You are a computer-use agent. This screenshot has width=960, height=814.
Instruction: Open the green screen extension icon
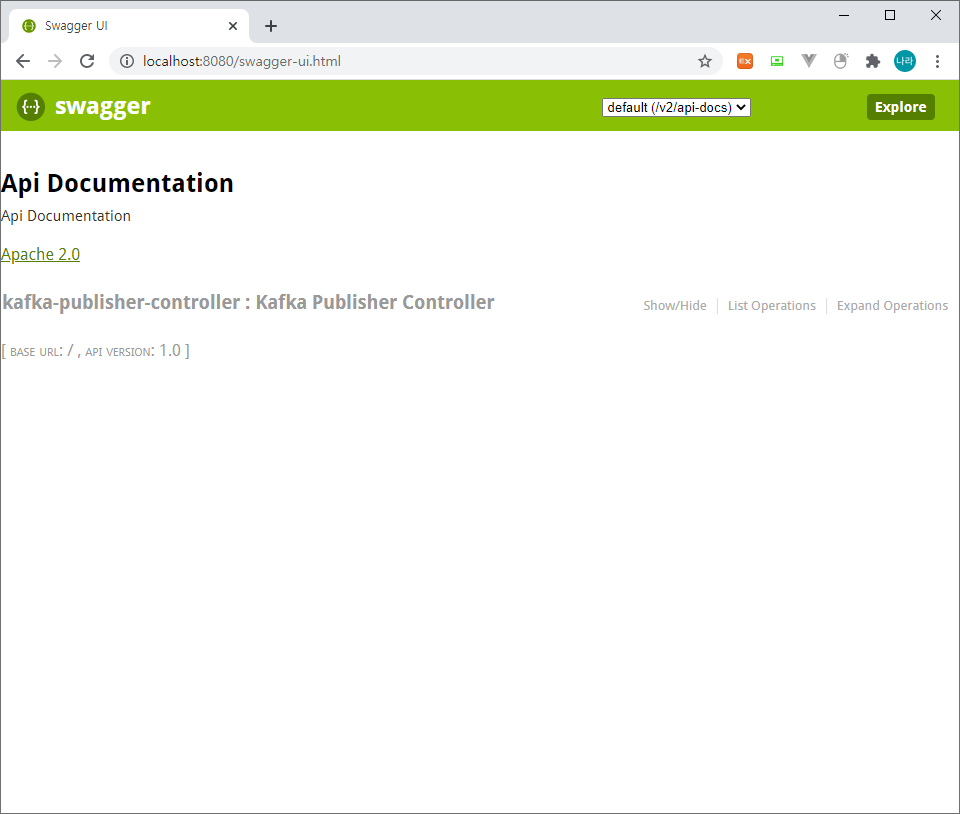[x=777, y=61]
